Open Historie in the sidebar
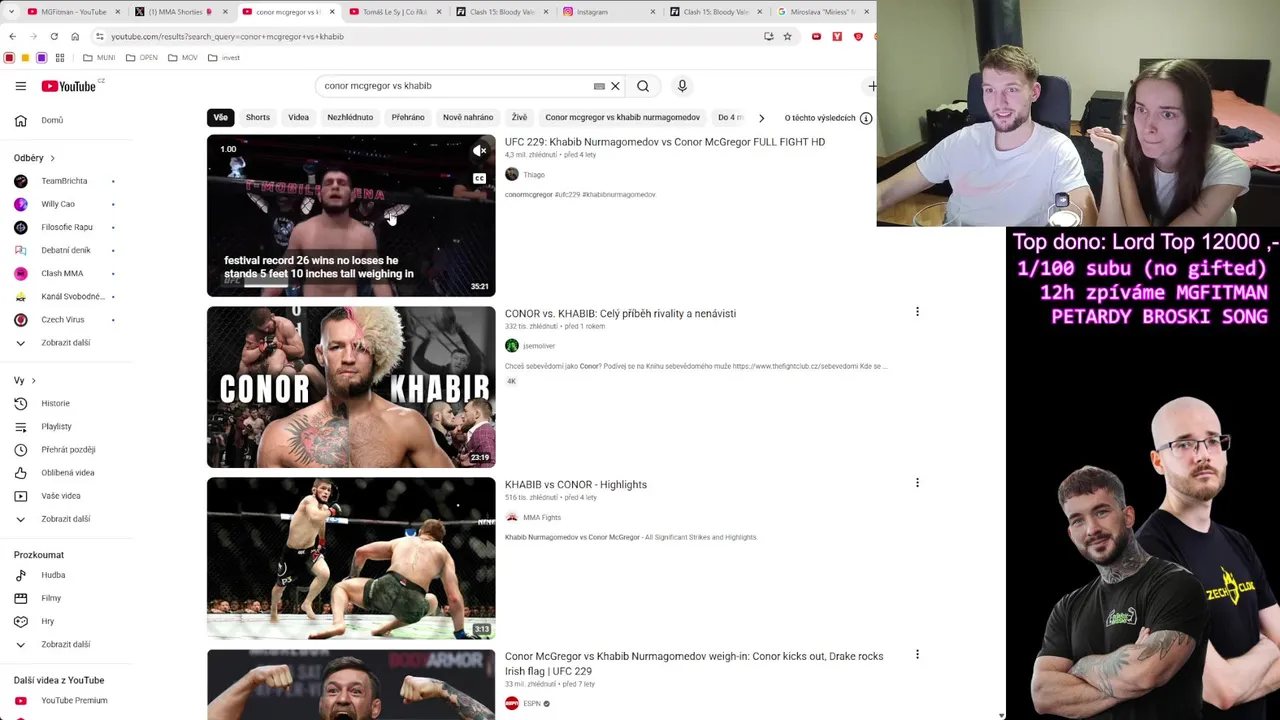 55,403
